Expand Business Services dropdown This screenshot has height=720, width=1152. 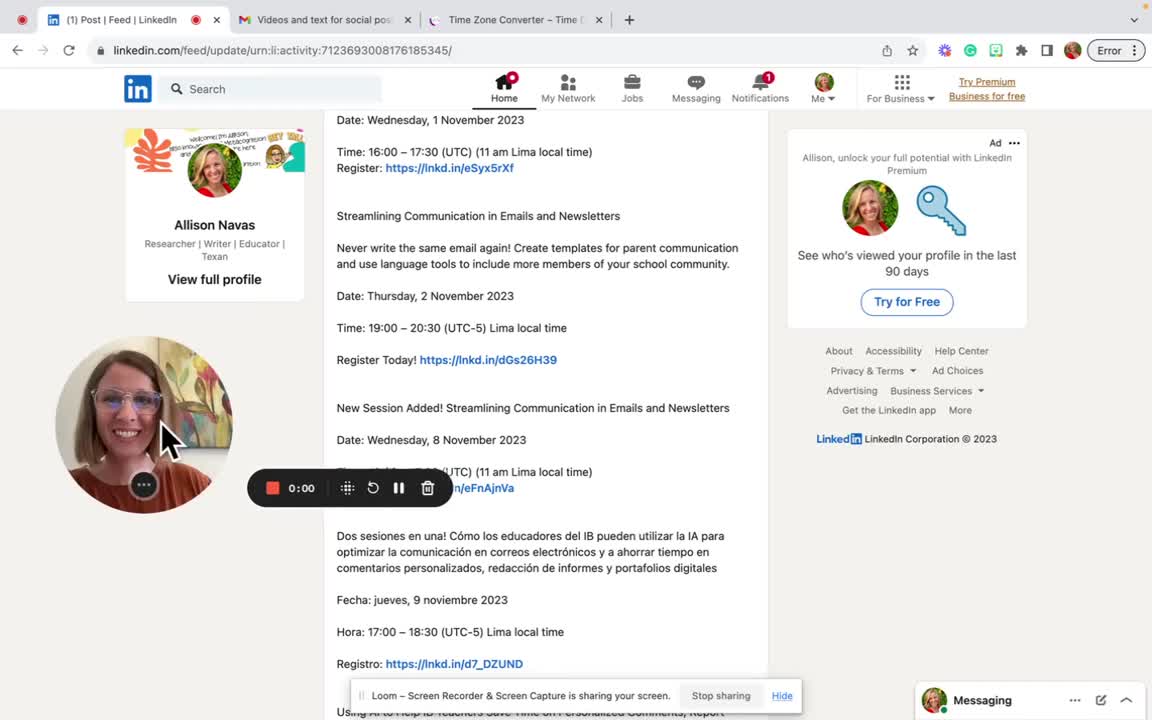pos(937,391)
